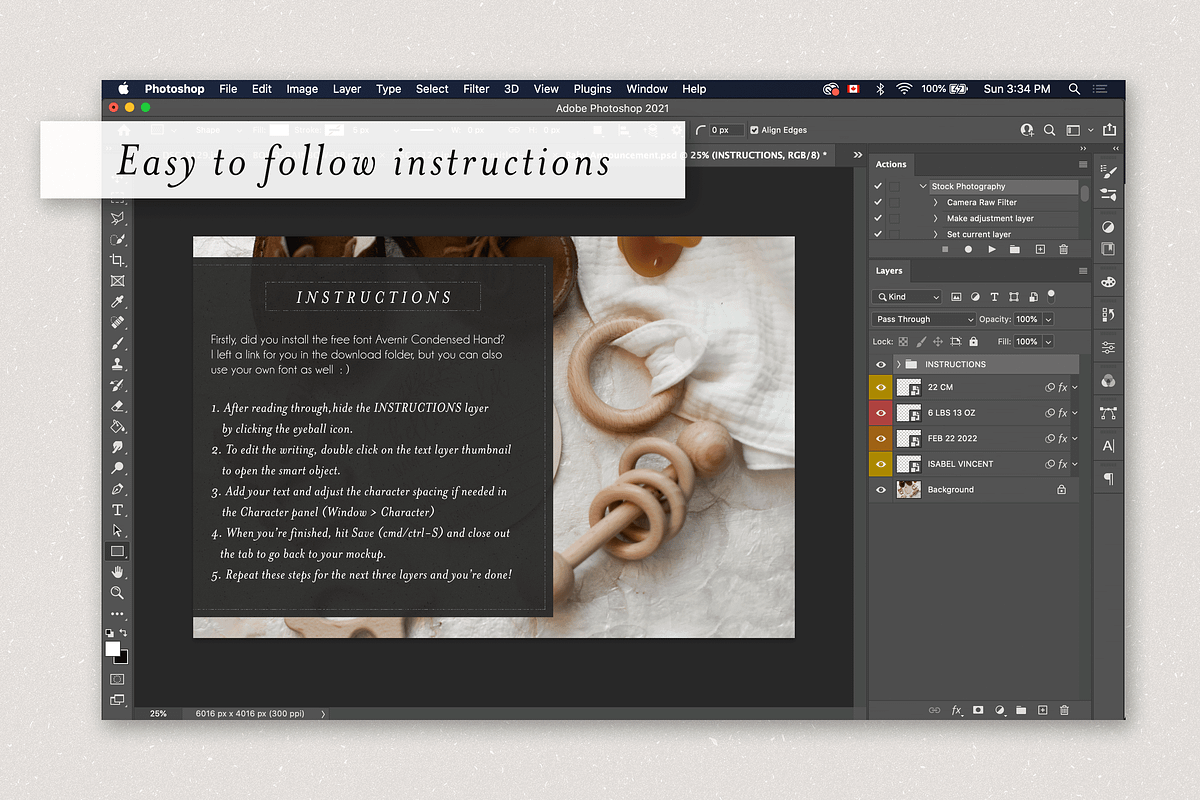The width and height of the screenshot is (1200, 800).
Task: Open the Filter menu
Action: (x=476, y=89)
